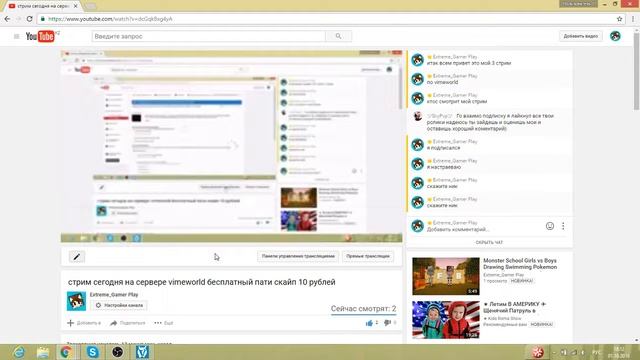
Task: Click chat message я подписался
Action: (x=443, y=148)
